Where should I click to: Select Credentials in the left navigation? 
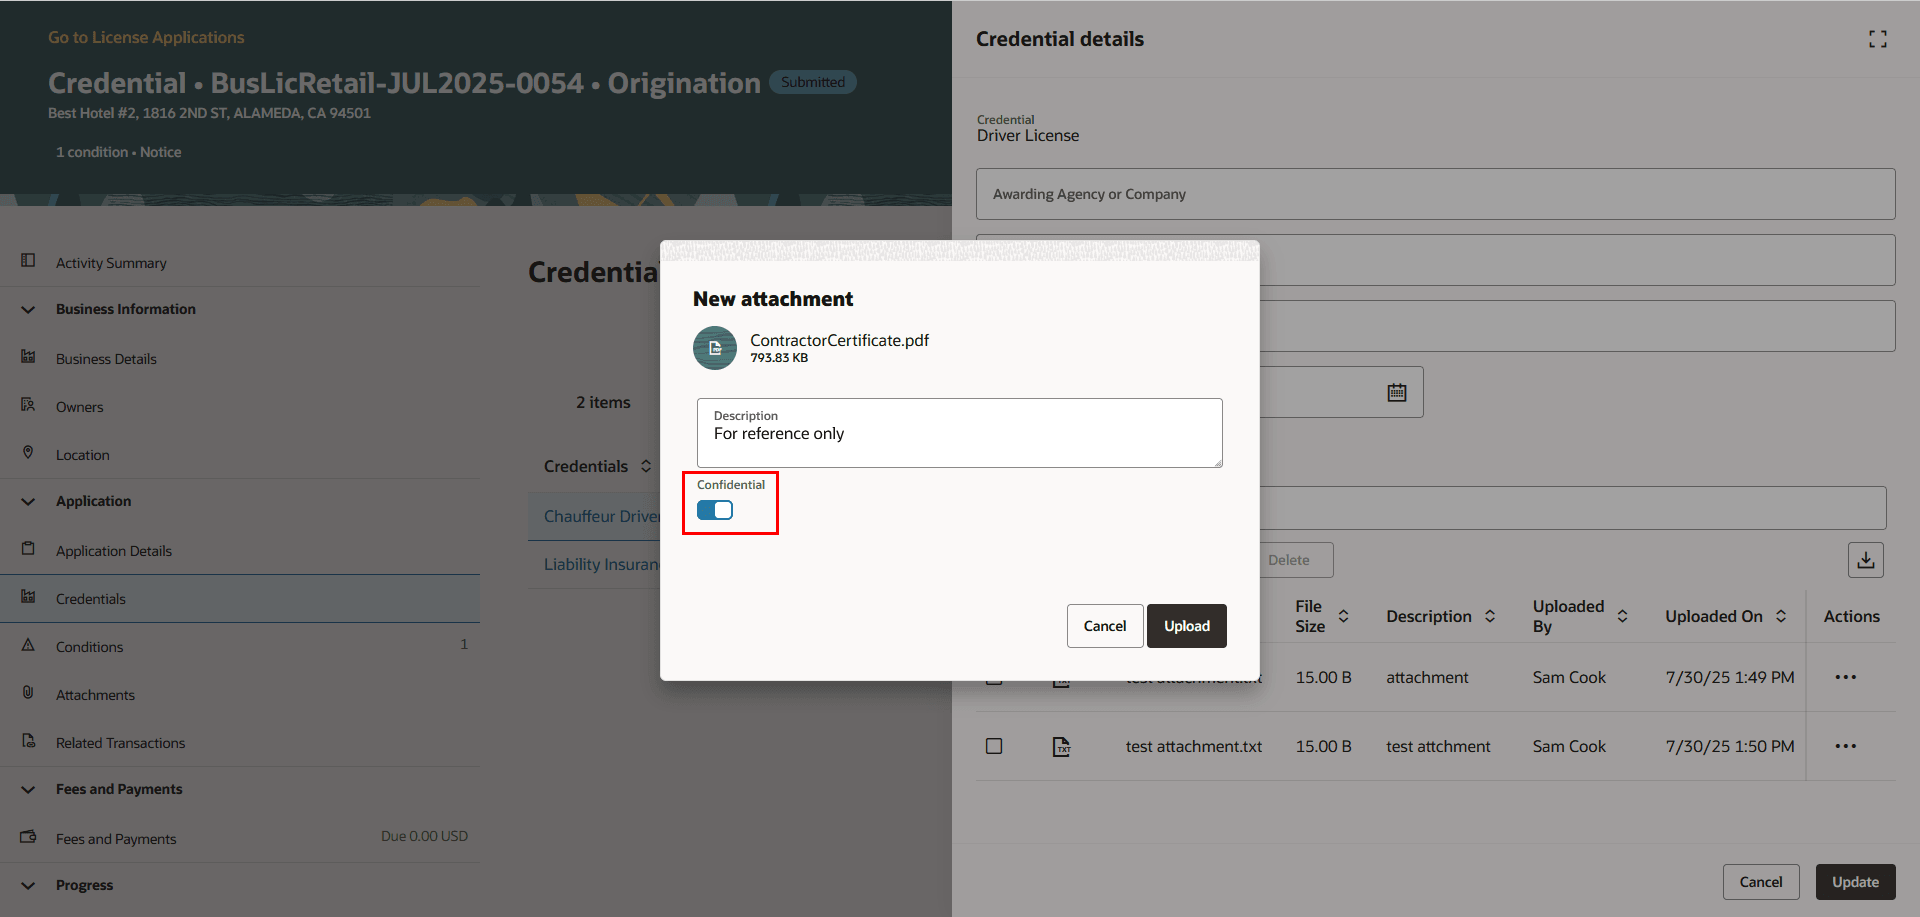coord(91,598)
